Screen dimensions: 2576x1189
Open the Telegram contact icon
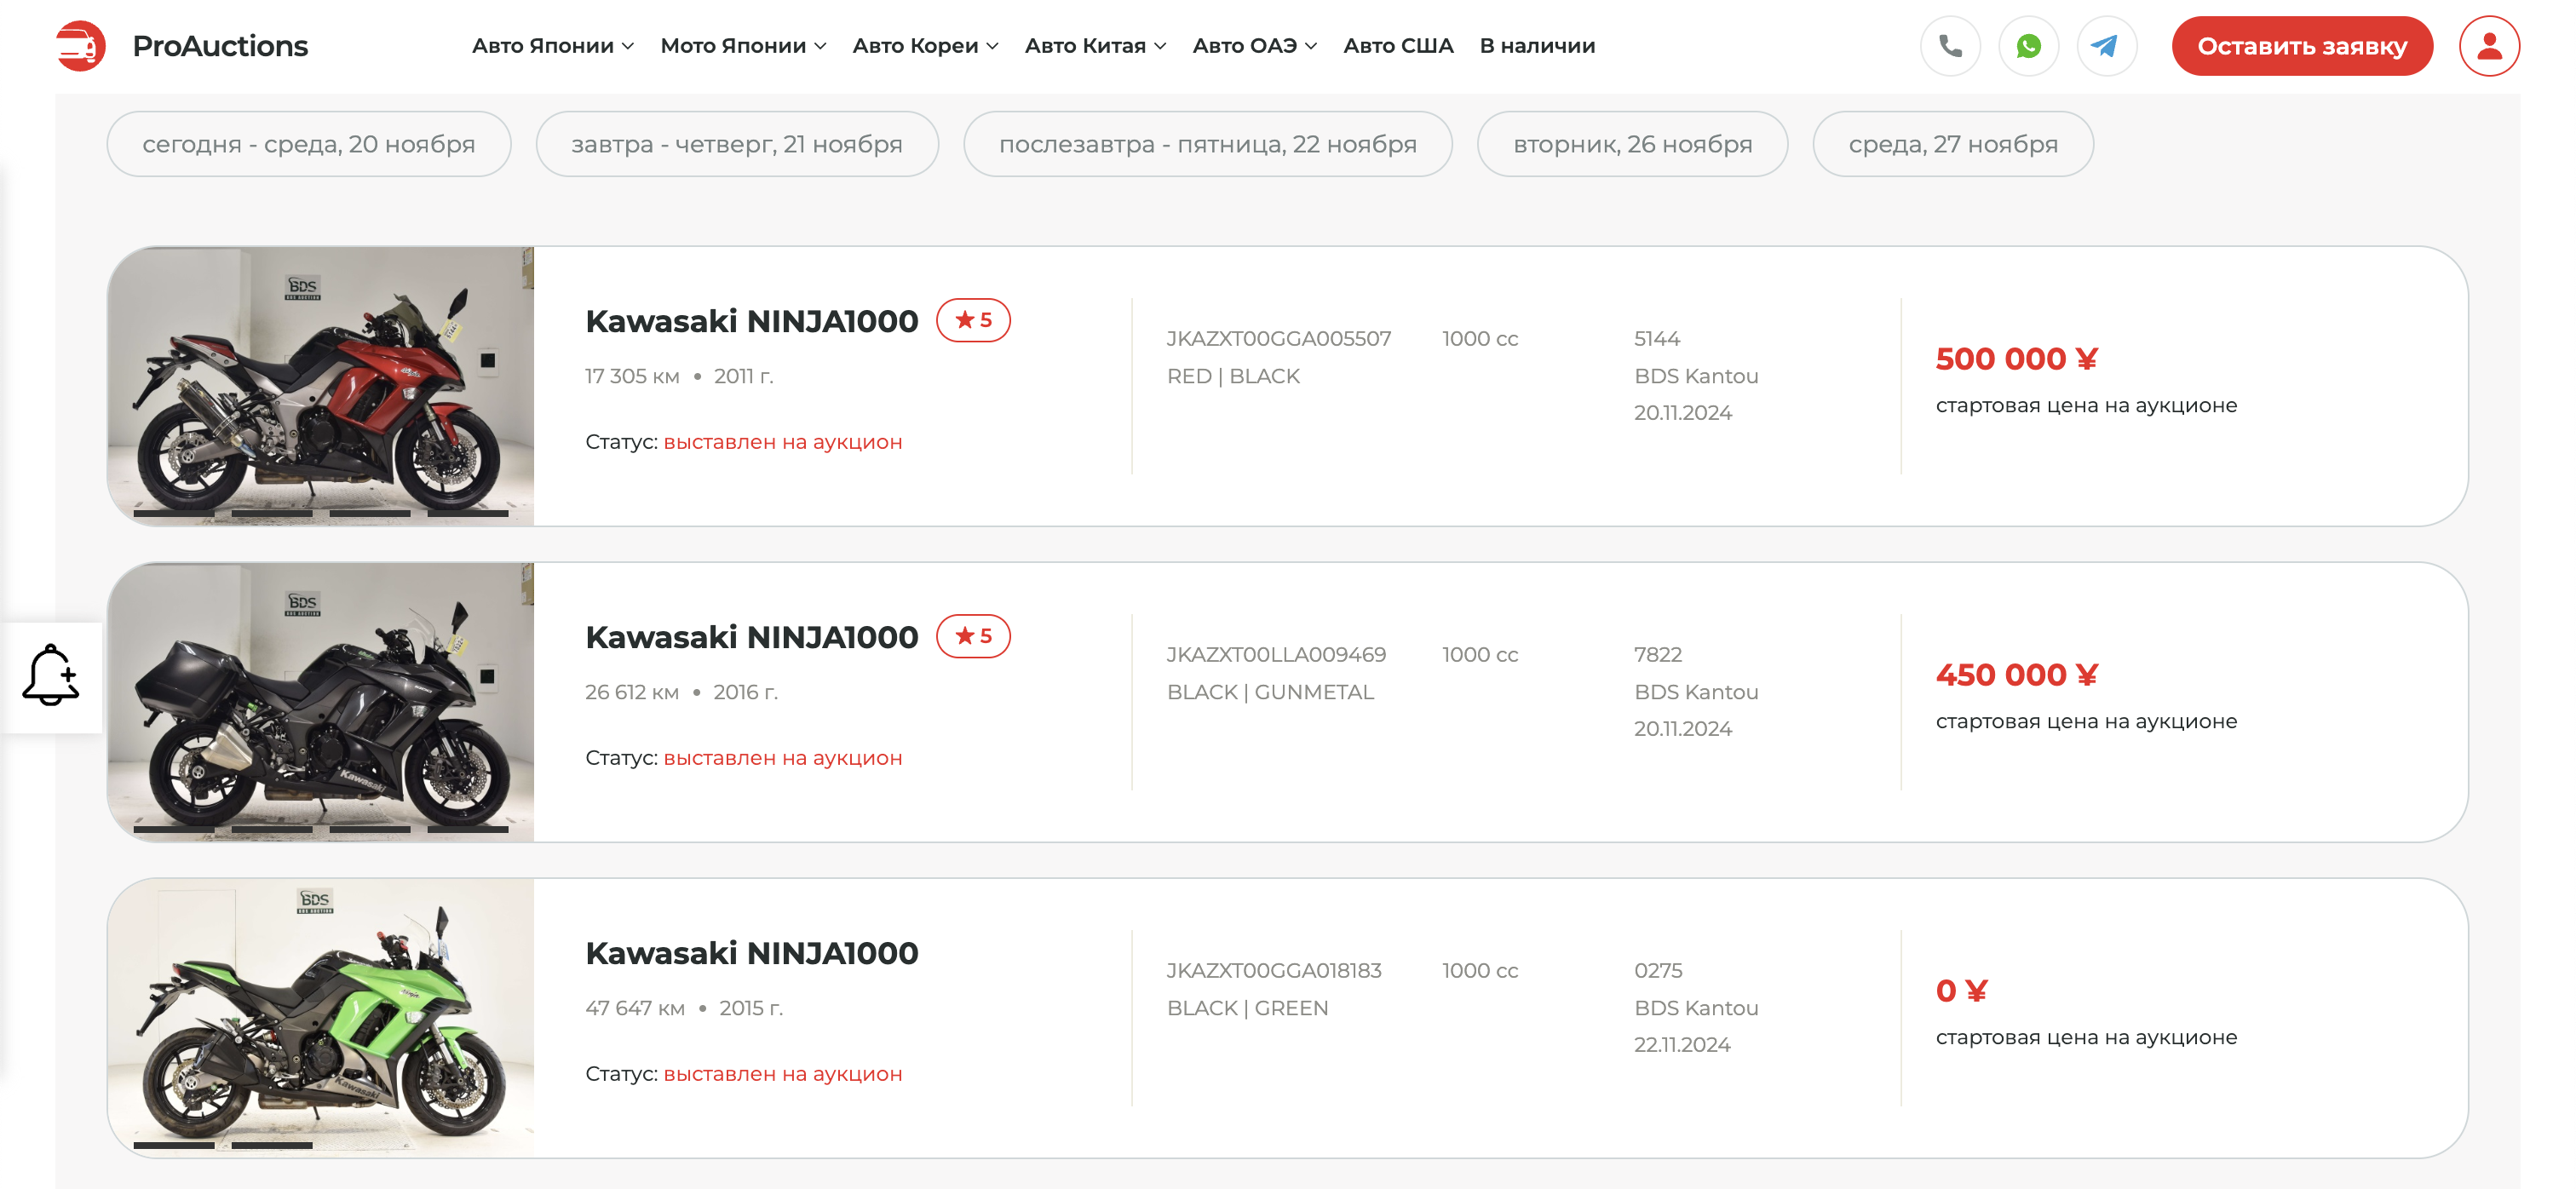(x=2106, y=46)
